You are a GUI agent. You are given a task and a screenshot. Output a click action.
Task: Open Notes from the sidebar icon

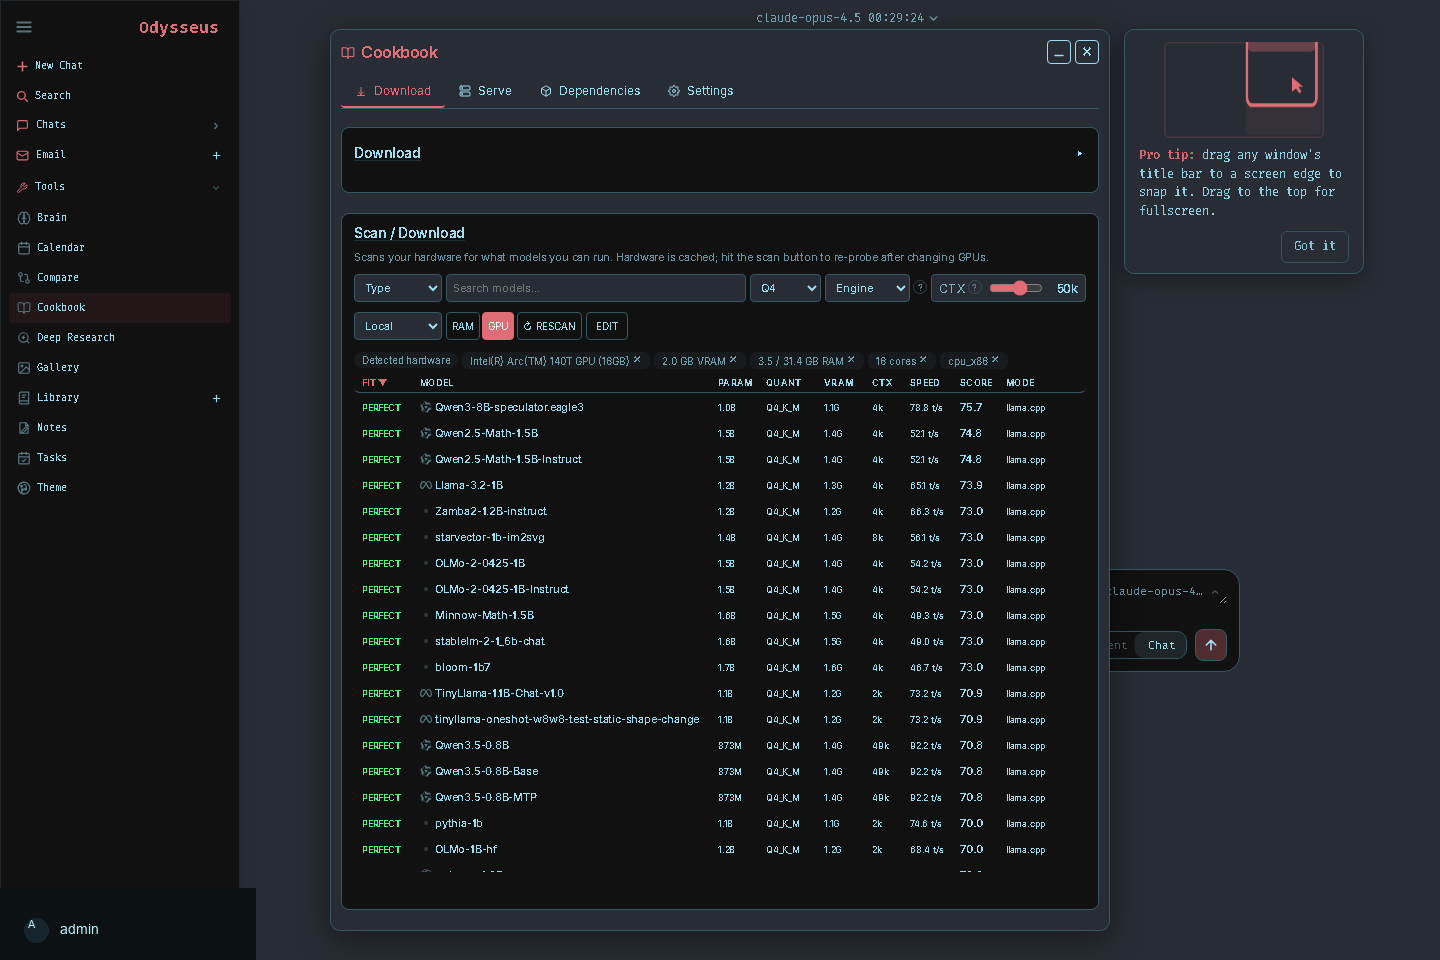24,428
